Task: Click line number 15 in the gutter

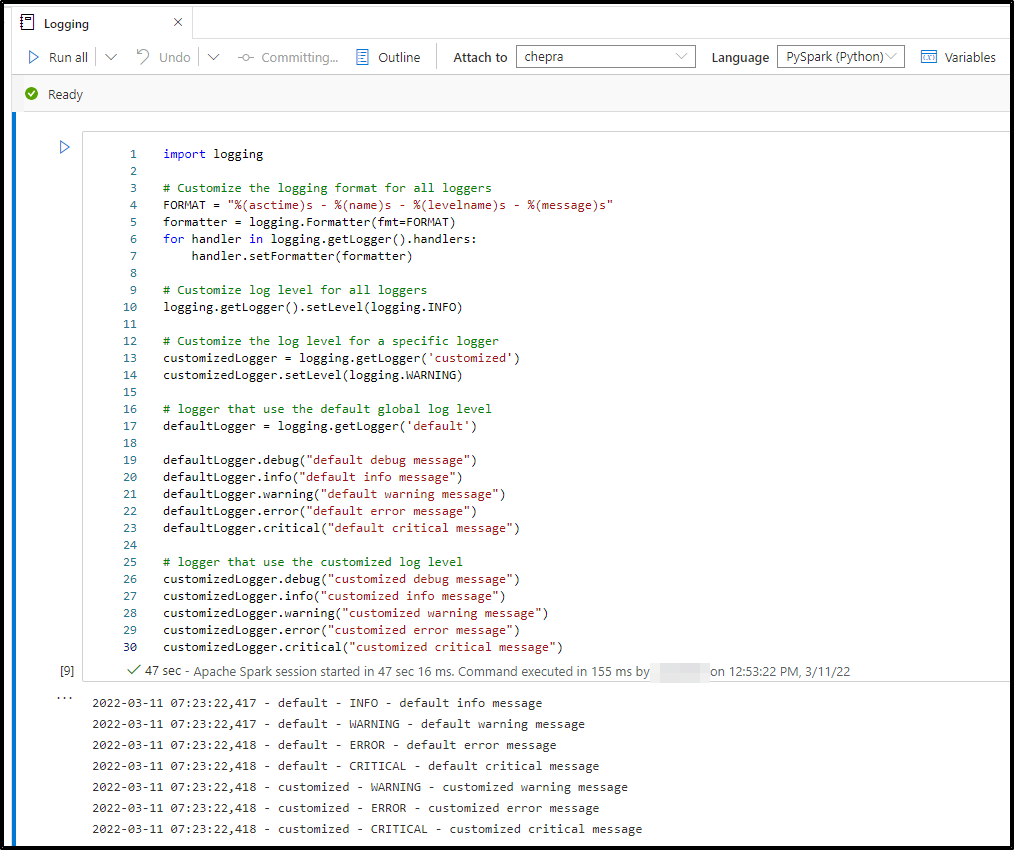Action: click(x=129, y=392)
